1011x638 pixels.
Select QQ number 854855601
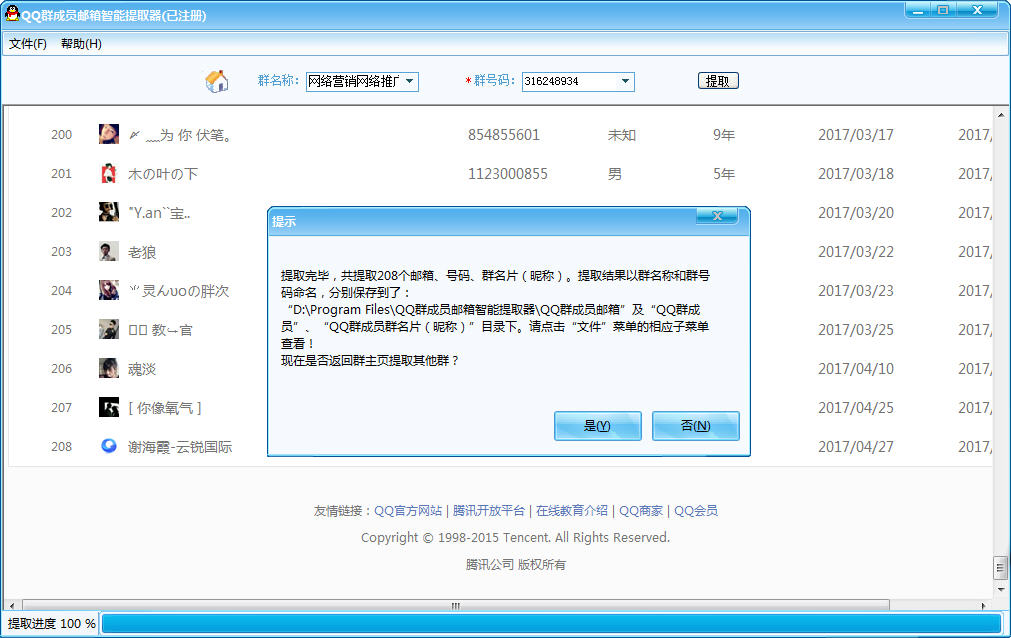(x=504, y=135)
